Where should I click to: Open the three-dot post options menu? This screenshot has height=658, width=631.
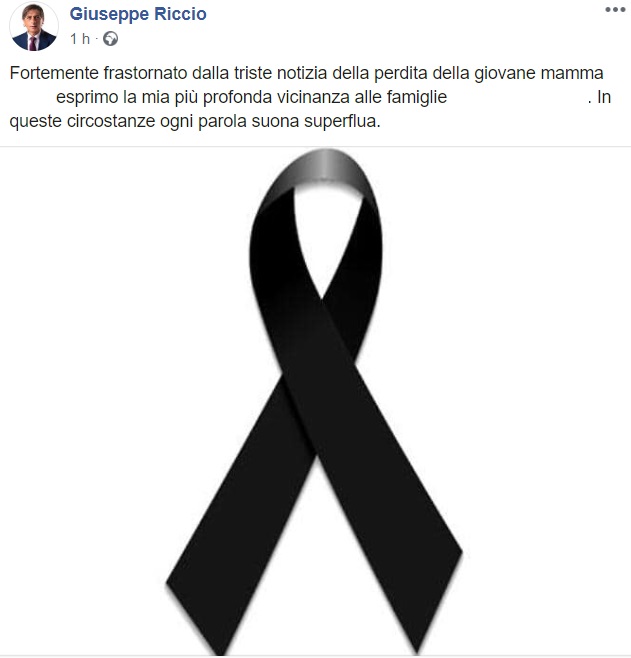click(x=615, y=10)
